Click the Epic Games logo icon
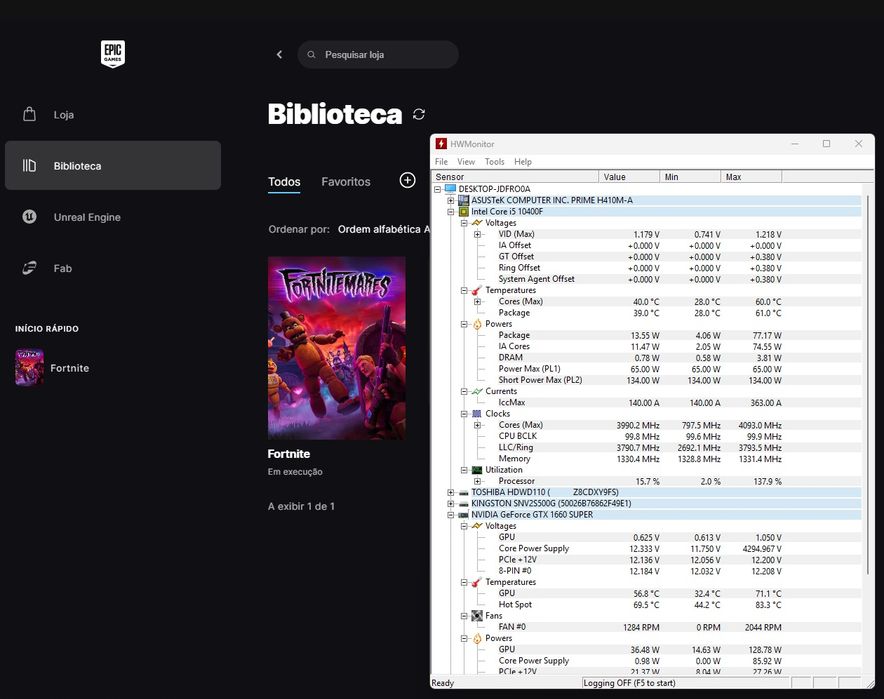Viewport: 884px width, 699px height. click(x=113, y=54)
